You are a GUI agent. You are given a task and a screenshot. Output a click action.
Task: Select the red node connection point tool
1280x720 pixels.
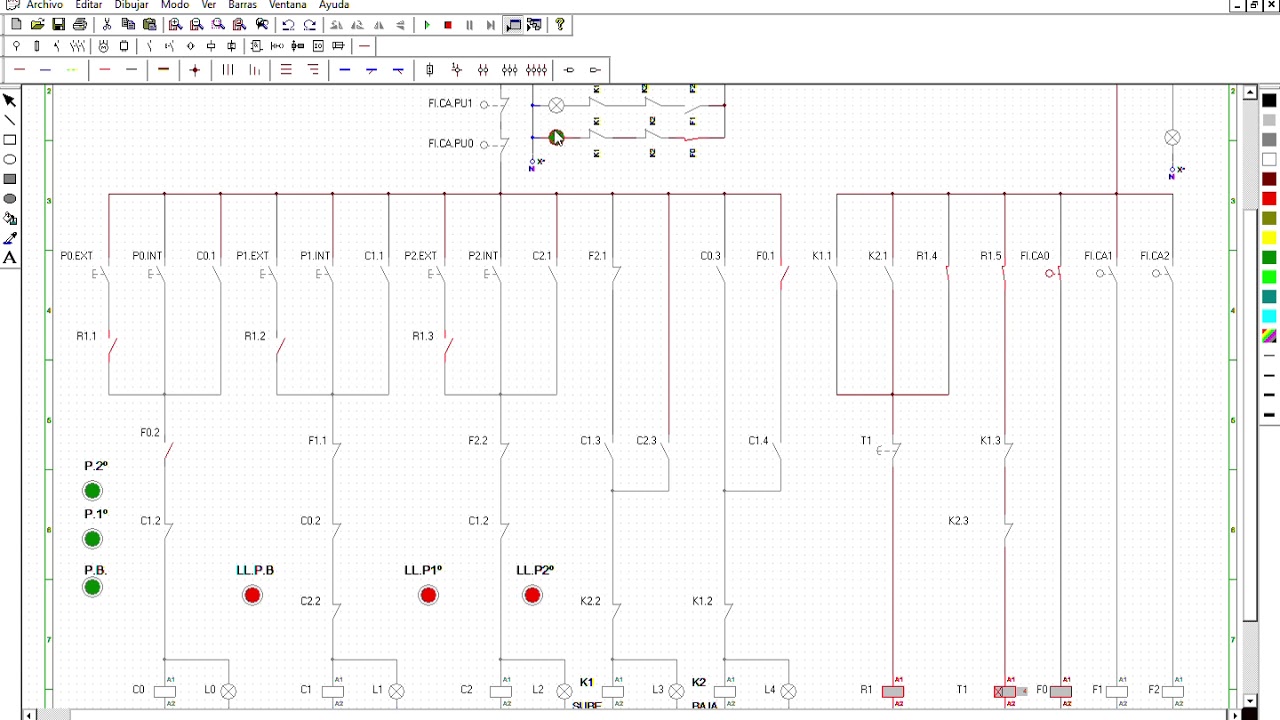point(195,70)
